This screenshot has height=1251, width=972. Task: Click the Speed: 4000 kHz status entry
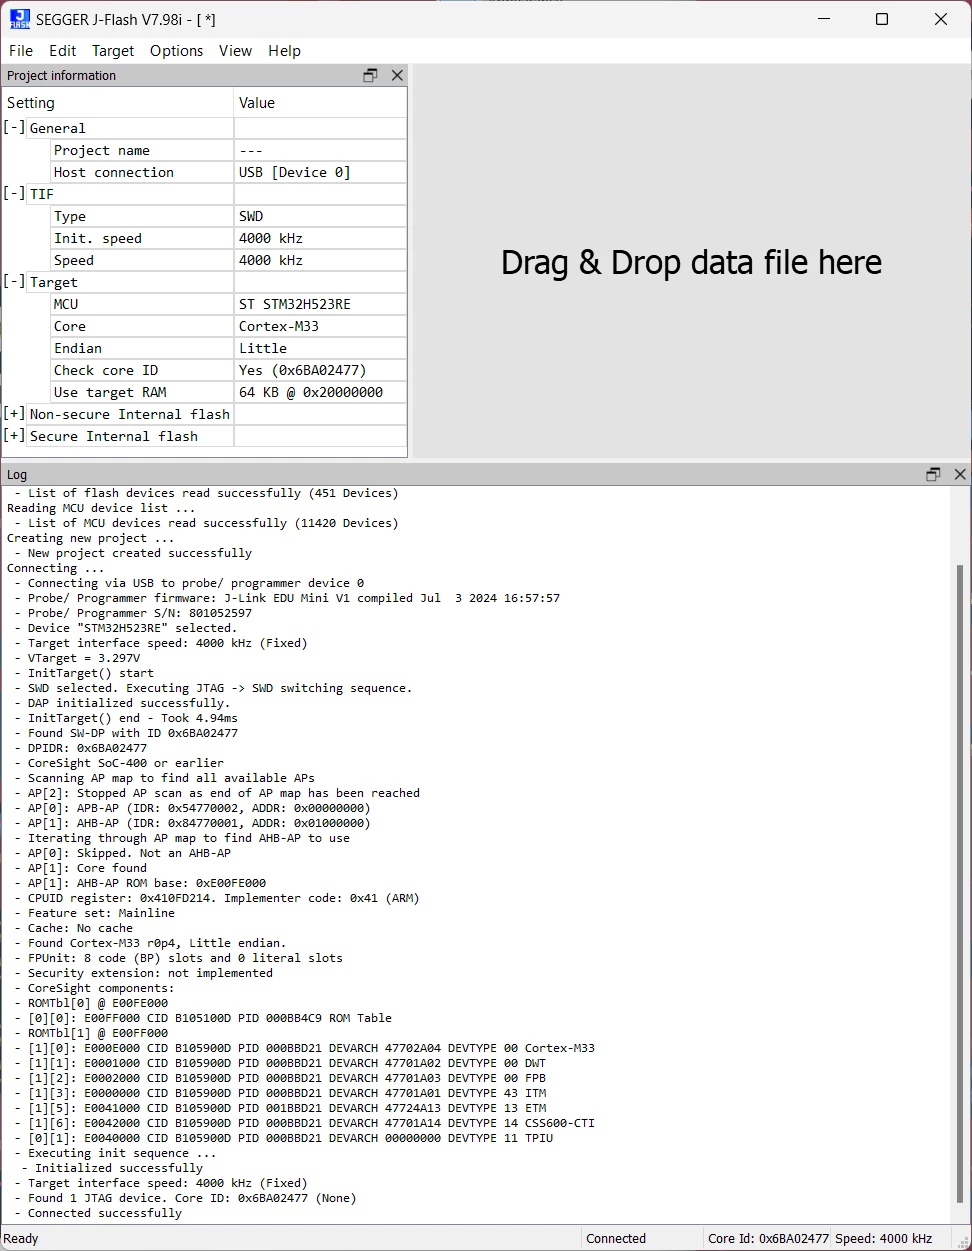pos(883,1238)
